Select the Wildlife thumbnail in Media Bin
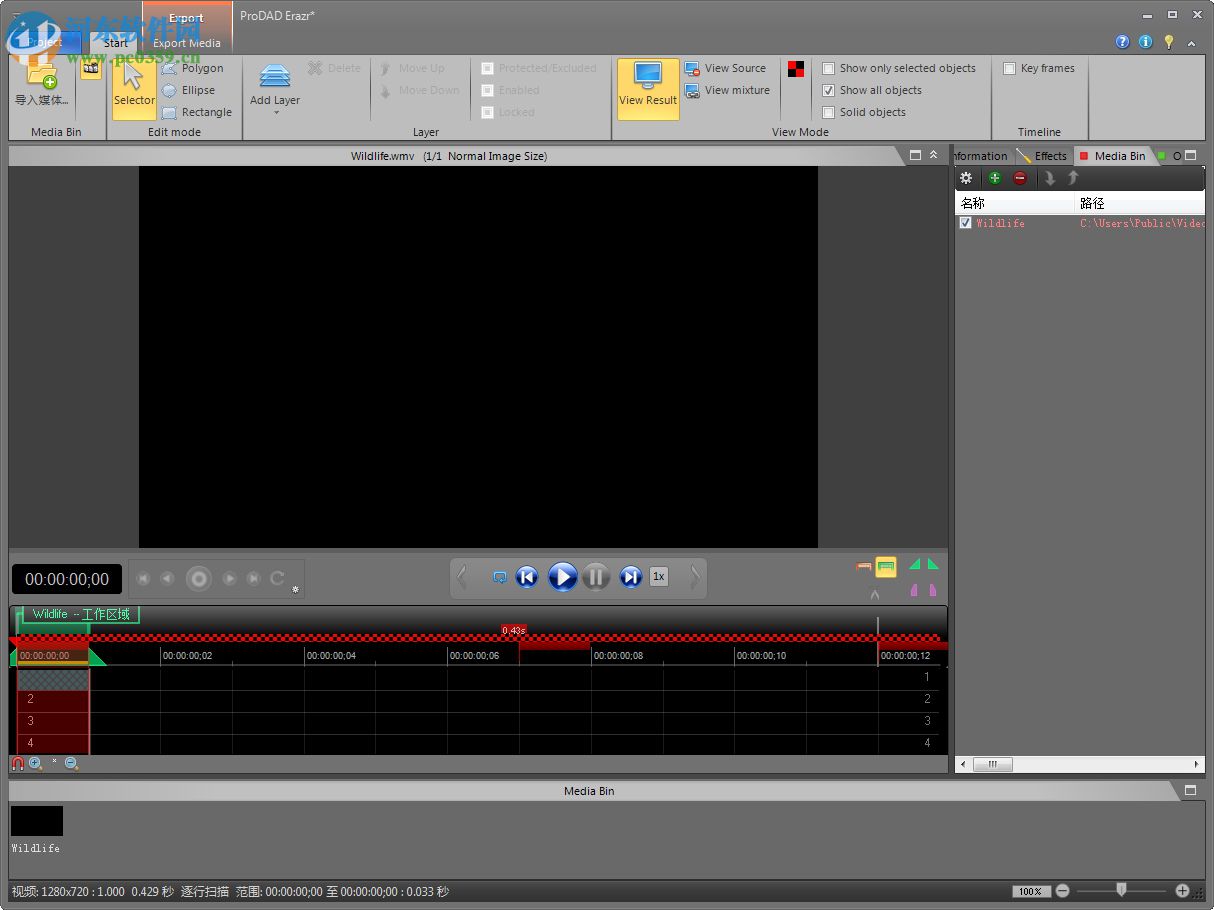The image size is (1214, 910). pos(37,821)
